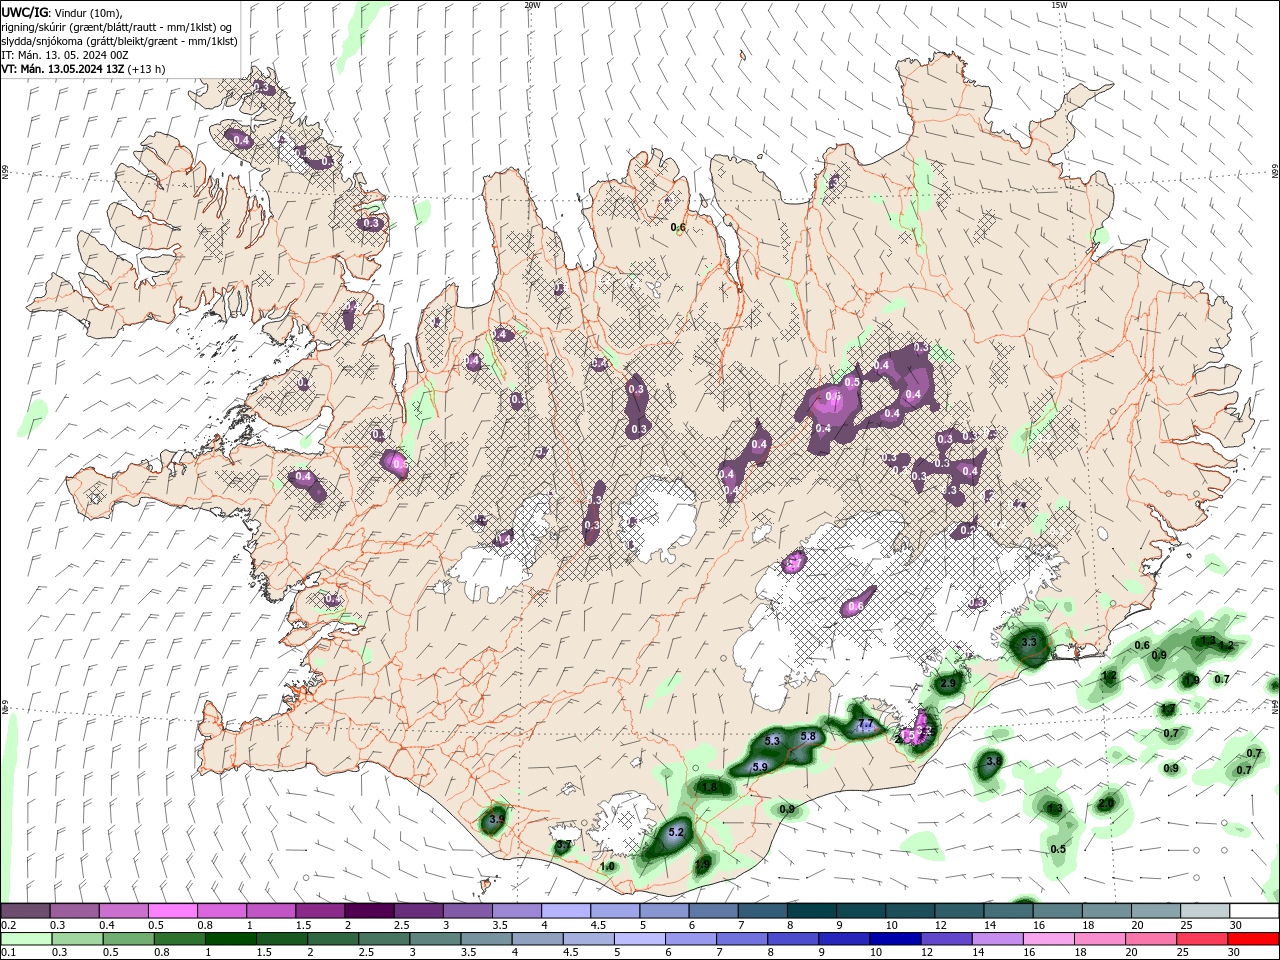The width and height of the screenshot is (1280, 960).
Task: Click the 'VT: Mán. 13.05.2024 13Z (+13 h)' line
Action: pos(83,69)
